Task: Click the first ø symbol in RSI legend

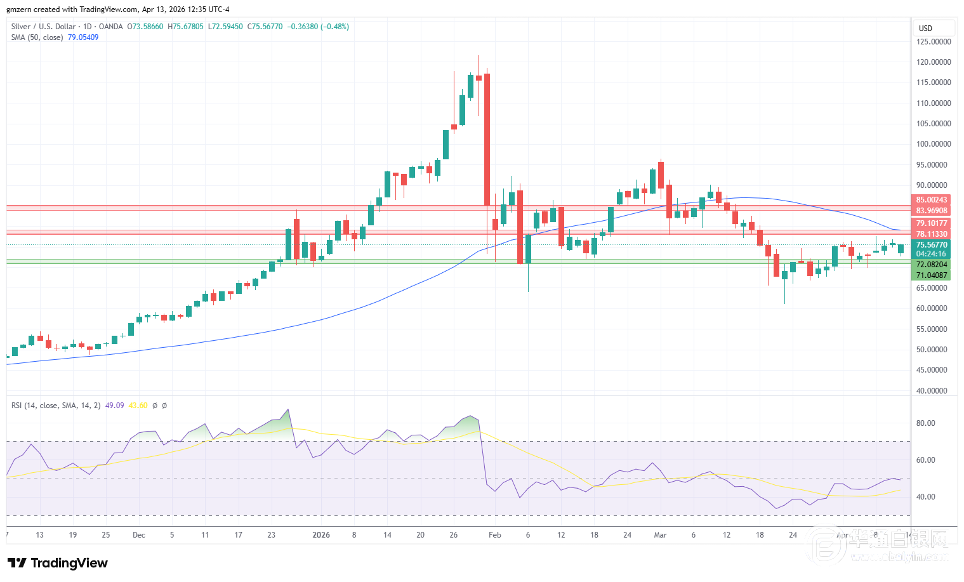Action: coord(155,405)
